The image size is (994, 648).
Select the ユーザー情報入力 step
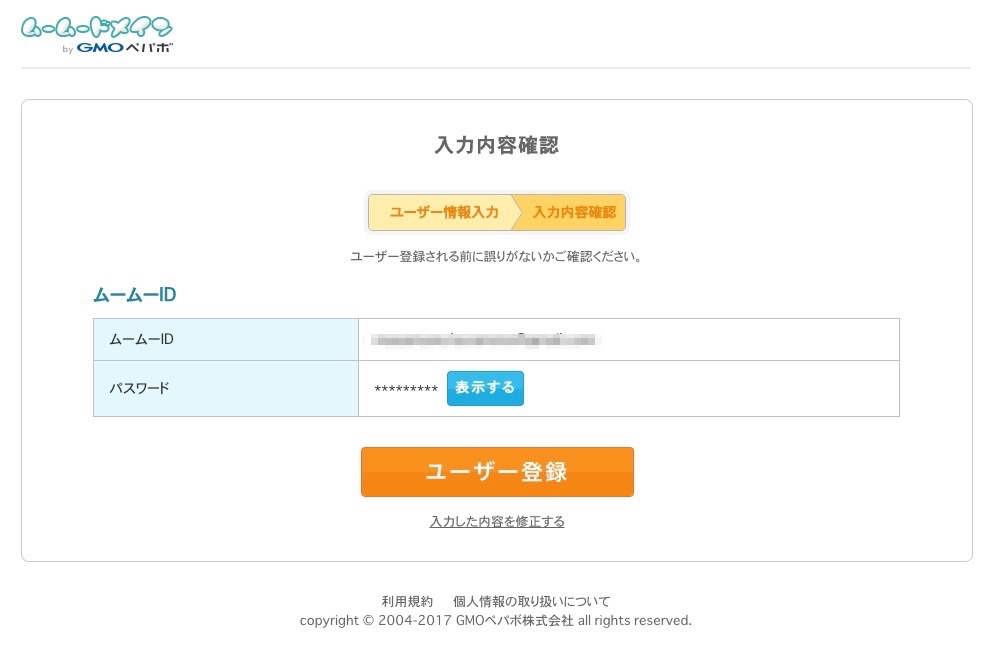pos(444,212)
